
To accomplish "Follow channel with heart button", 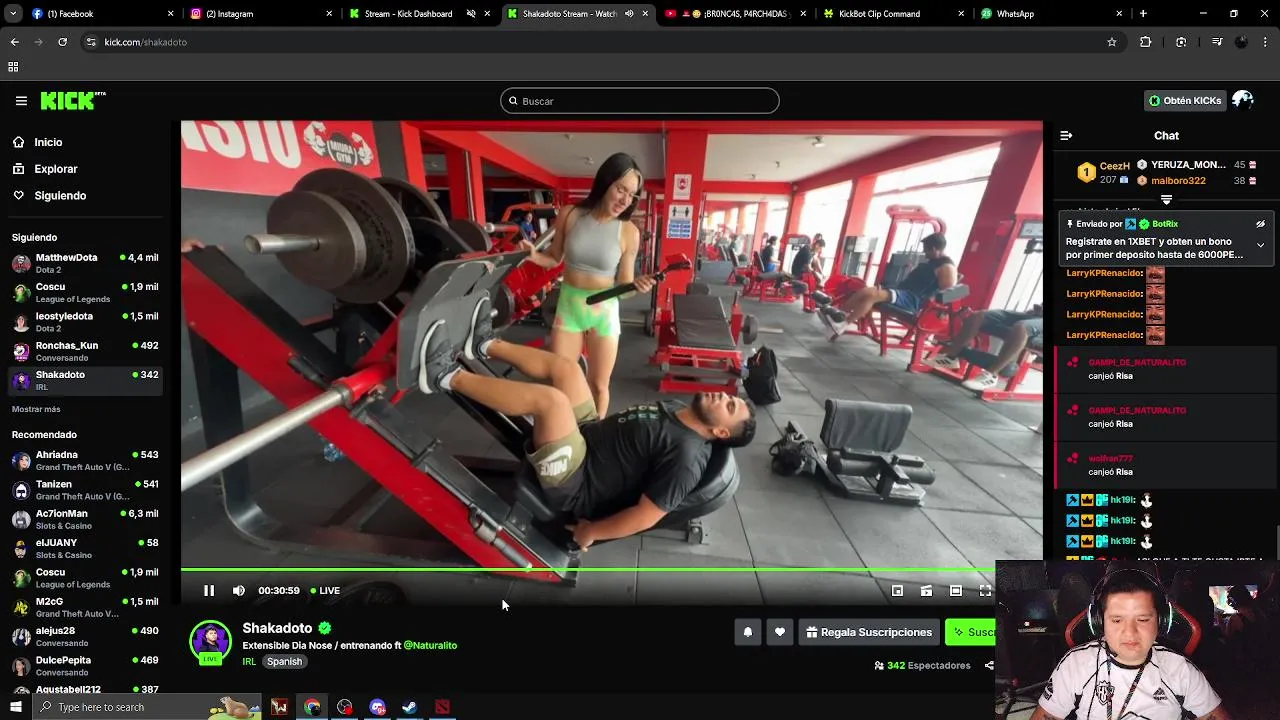I will click(780, 632).
